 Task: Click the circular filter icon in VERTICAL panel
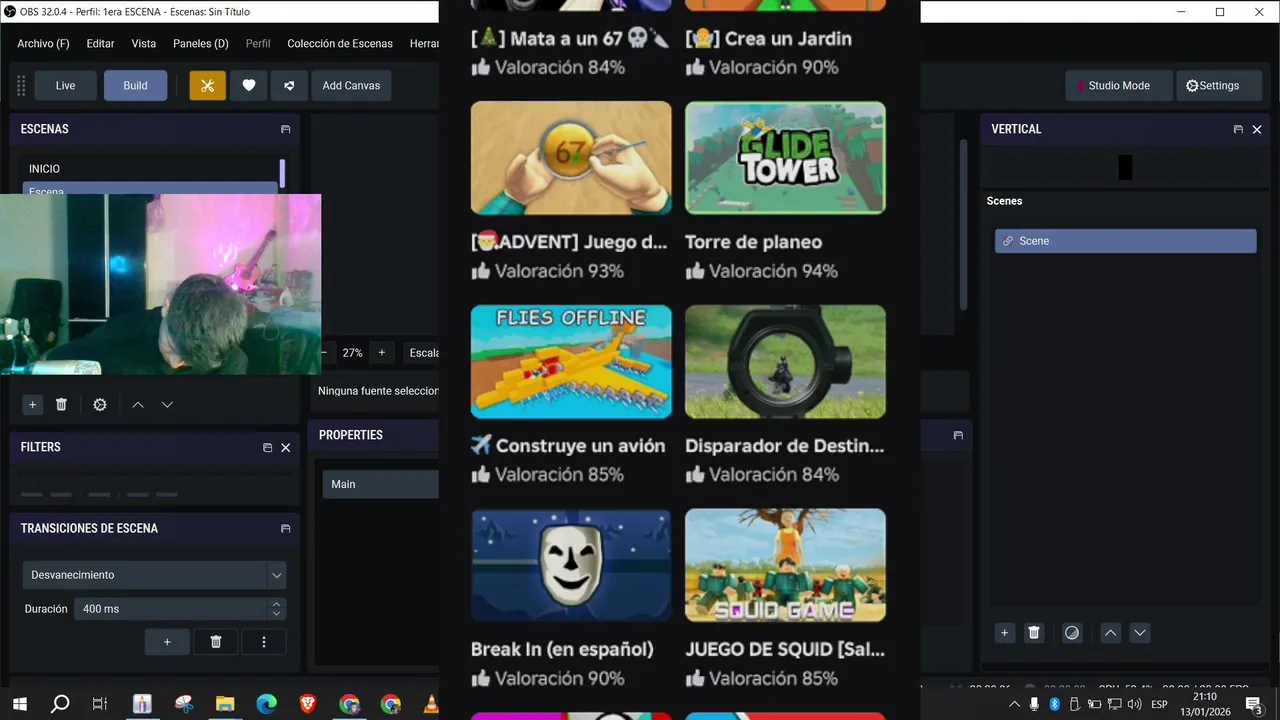1072,633
